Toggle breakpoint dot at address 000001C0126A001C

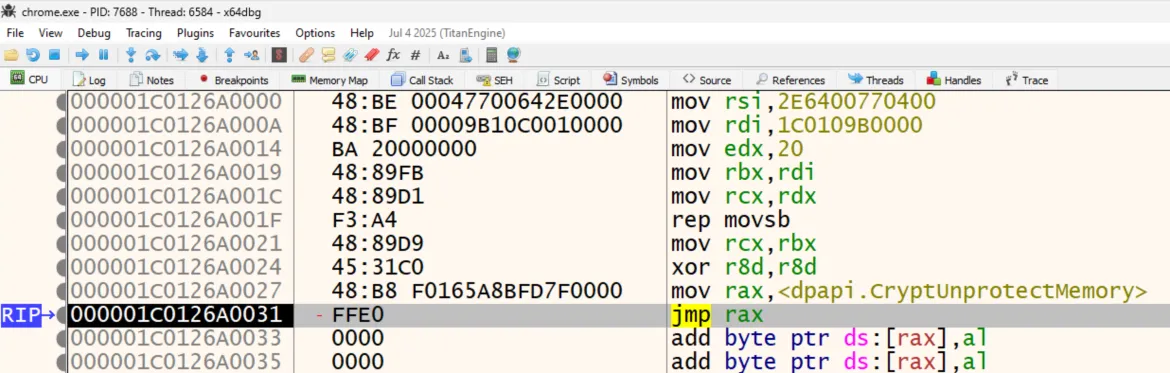click(61, 196)
